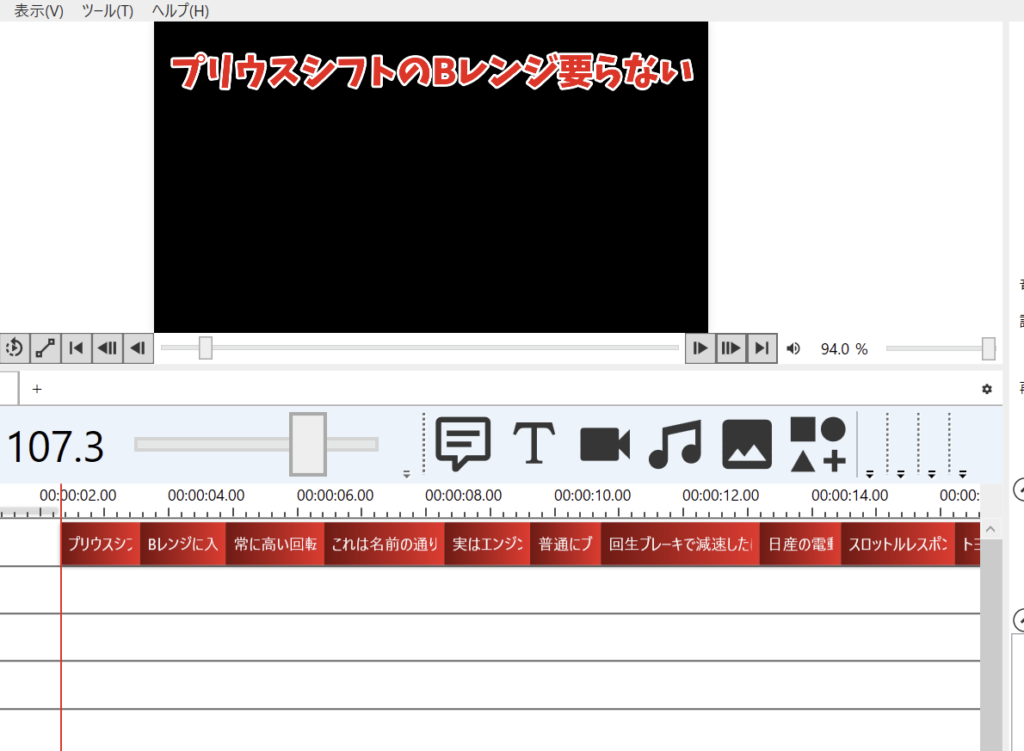Select the 回生ブレーキで減速した clip on timeline
The width and height of the screenshot is (1024, 751).
point(680,545)
